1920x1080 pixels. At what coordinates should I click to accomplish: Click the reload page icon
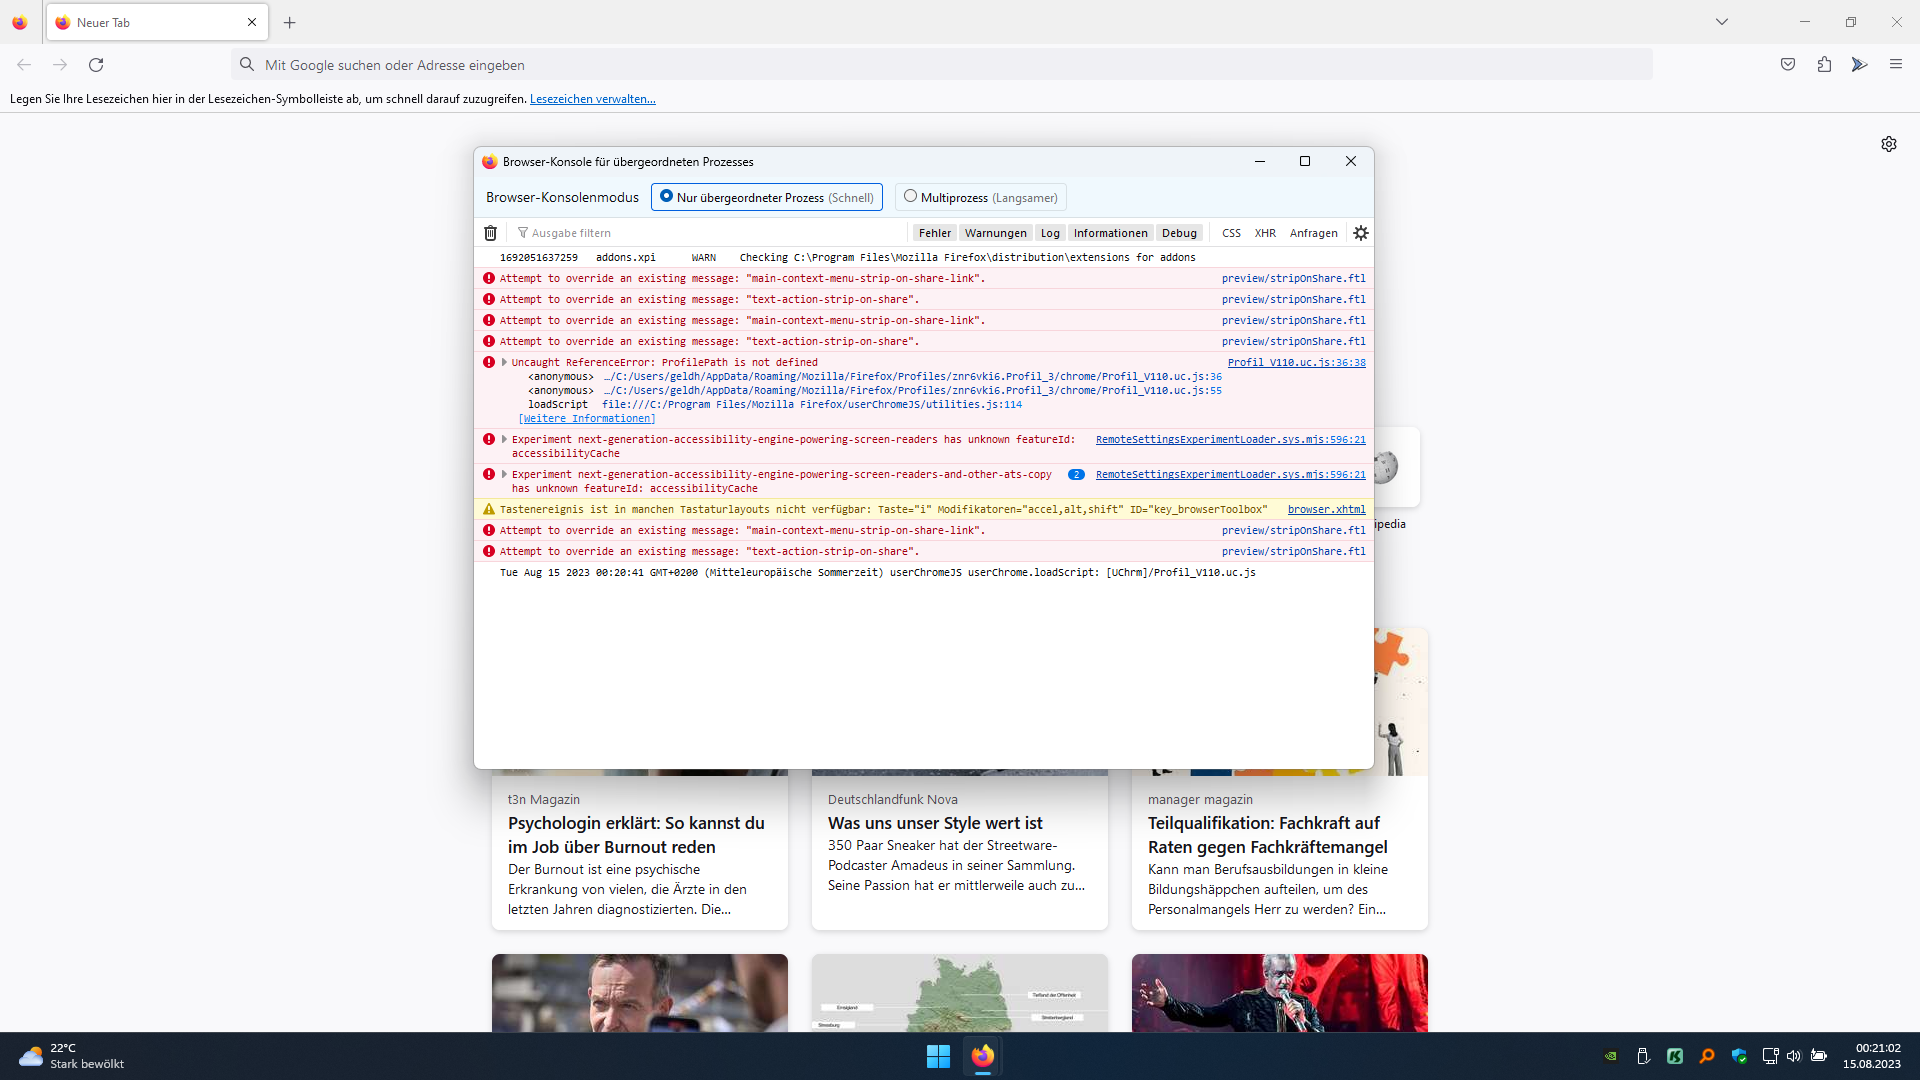pos(96,65)
